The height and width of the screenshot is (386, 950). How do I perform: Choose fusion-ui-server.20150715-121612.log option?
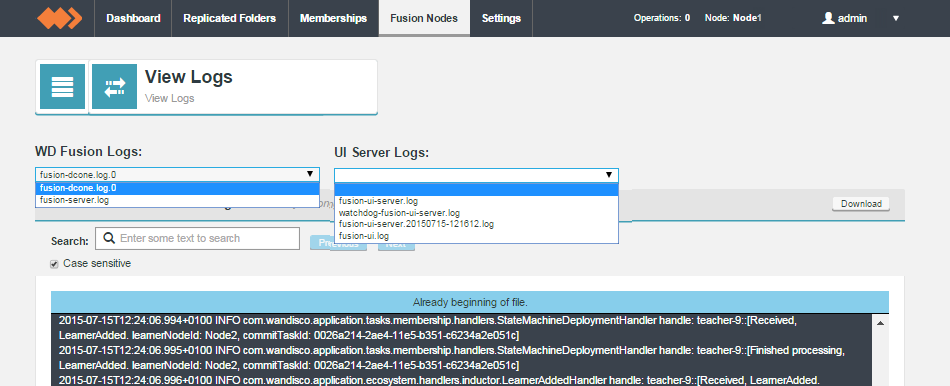[476, 224]
